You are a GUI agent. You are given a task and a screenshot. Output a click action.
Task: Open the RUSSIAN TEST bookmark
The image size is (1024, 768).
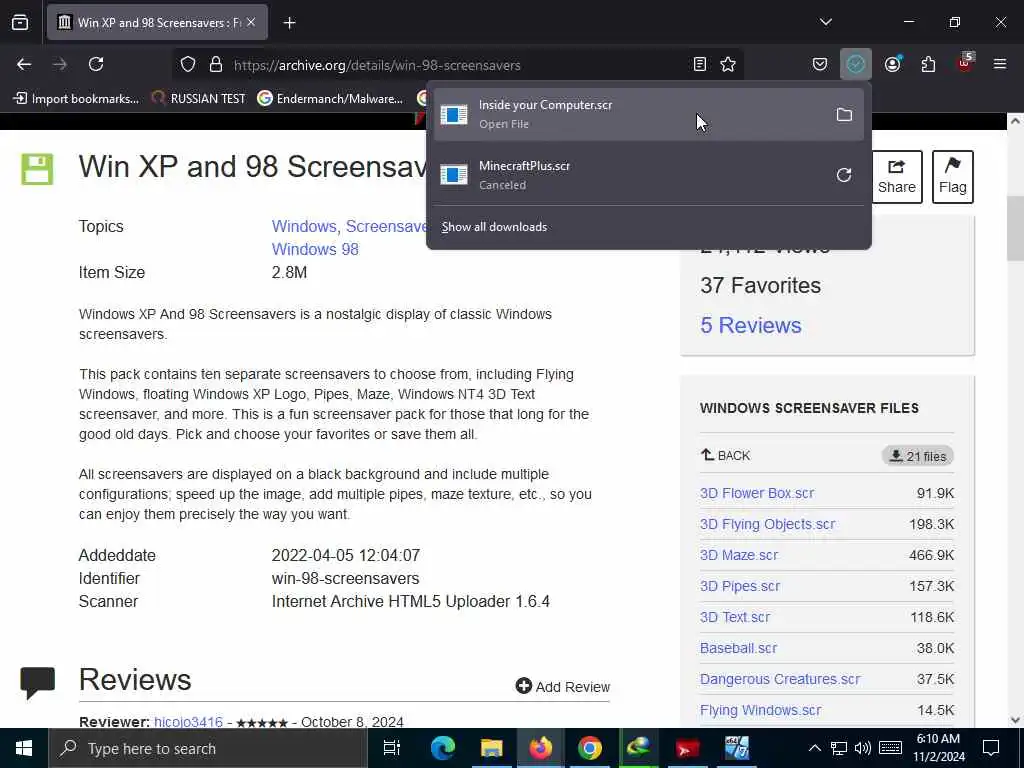click(x=199, y=99)
